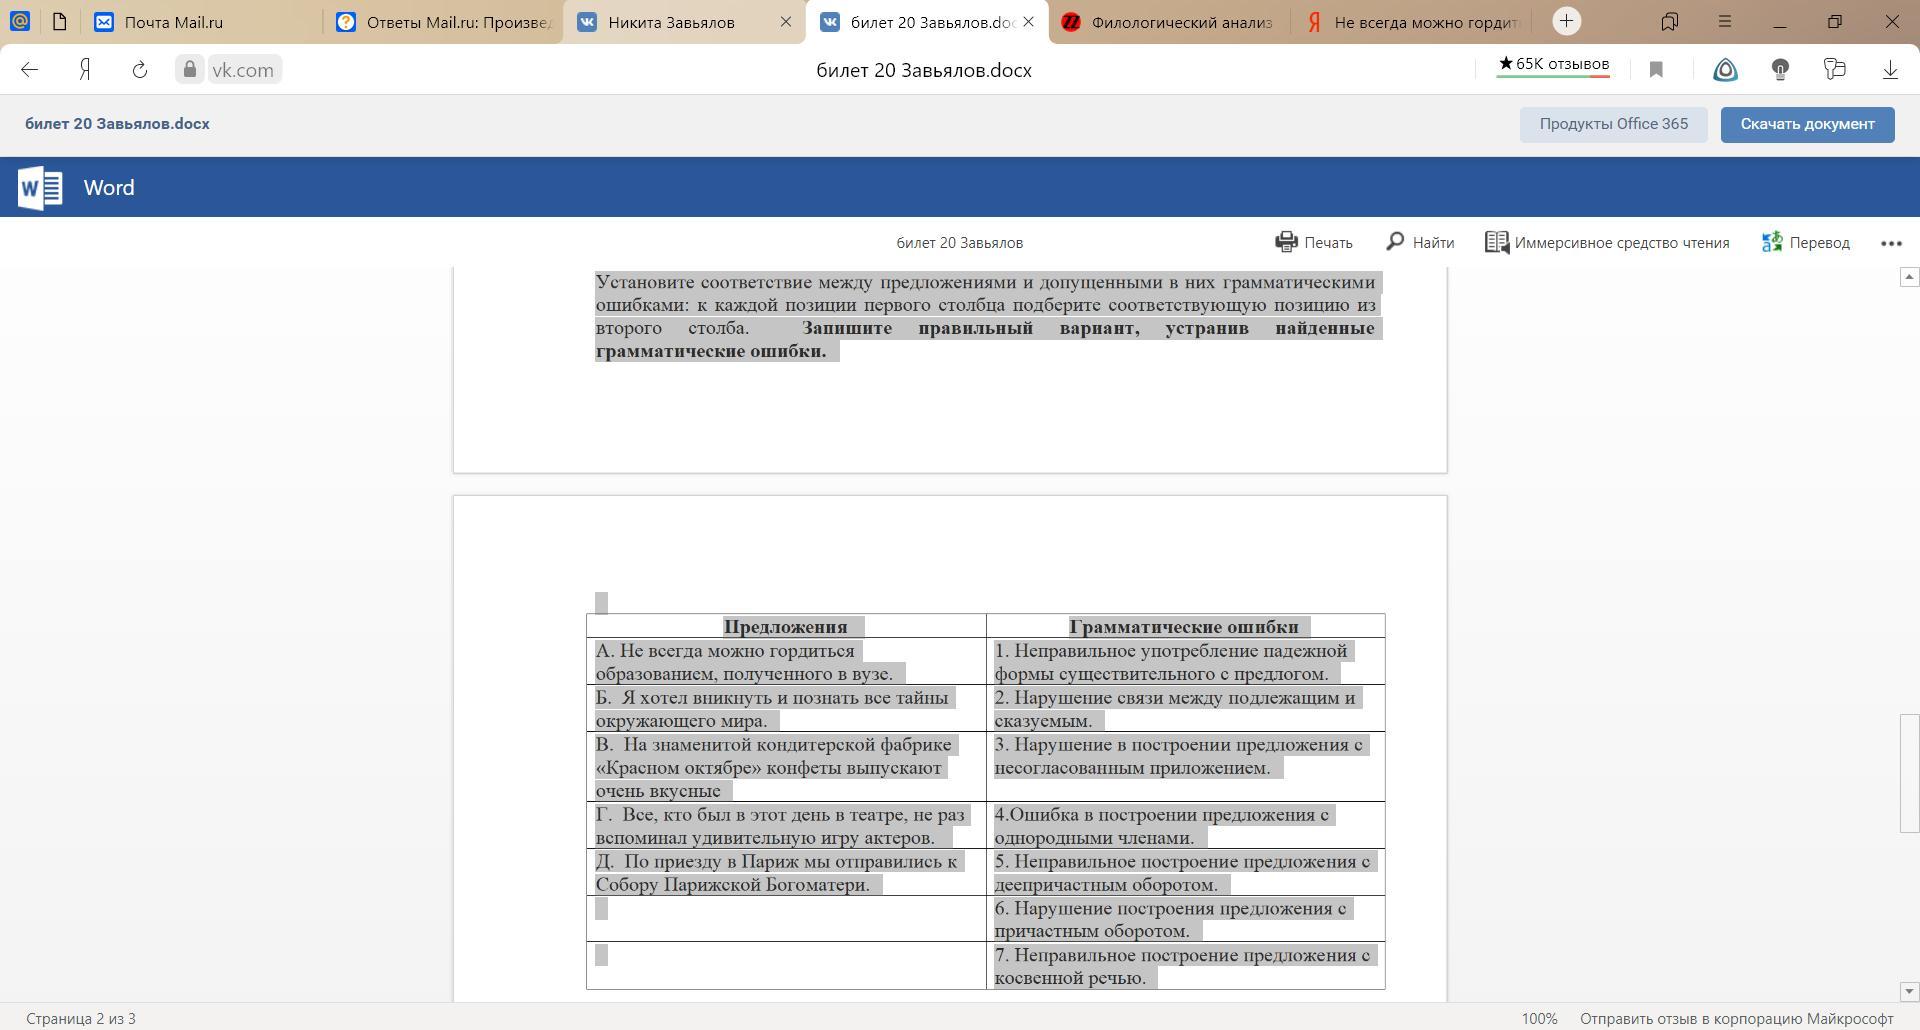Click the Word logo icon
Image resolution: width=1920 pixels, height=1030 pixels.
[x=40, y=187]
